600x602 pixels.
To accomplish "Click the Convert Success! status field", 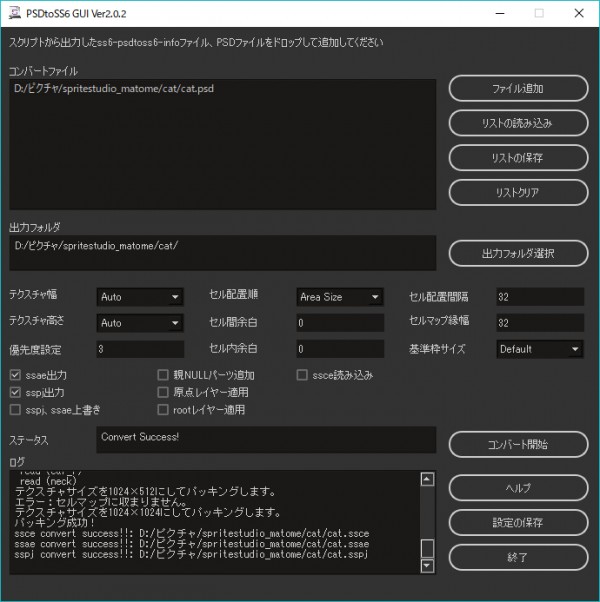I will click(x=266, y=440).
